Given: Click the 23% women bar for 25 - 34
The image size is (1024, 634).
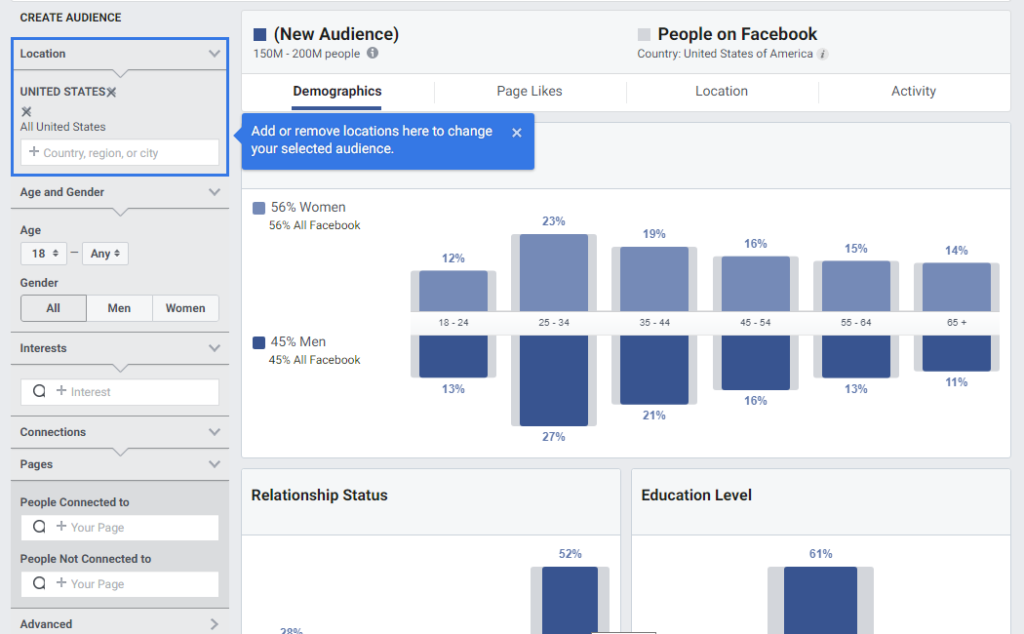Looking at the screenshot, I should tap(554, 273).
